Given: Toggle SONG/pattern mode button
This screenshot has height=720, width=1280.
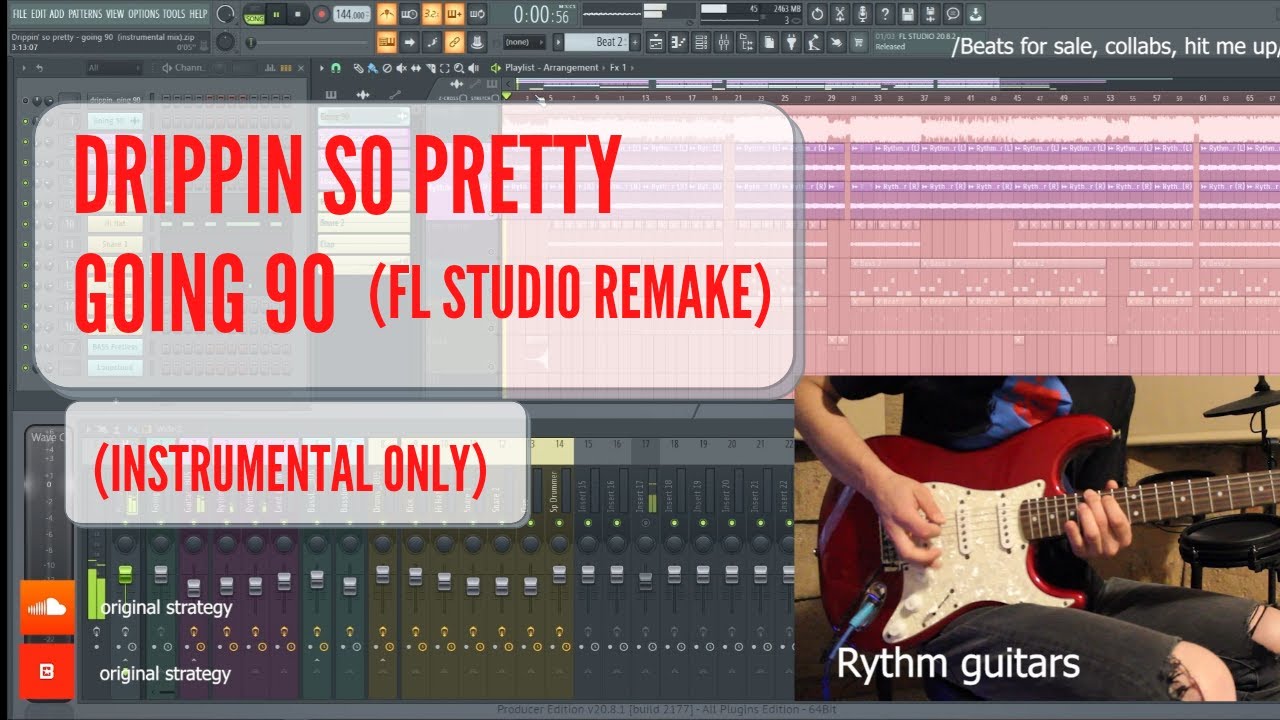Looking at the screenshot, I should point(254,15).
